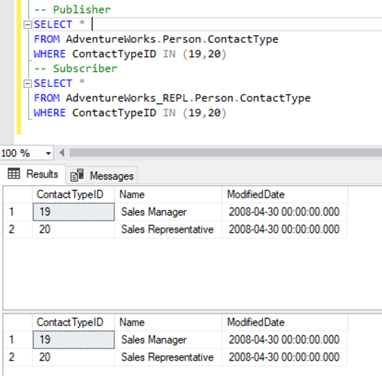Select cell 19 in the first result grid
The image size is (382, 376).
(x=73, y=212)
